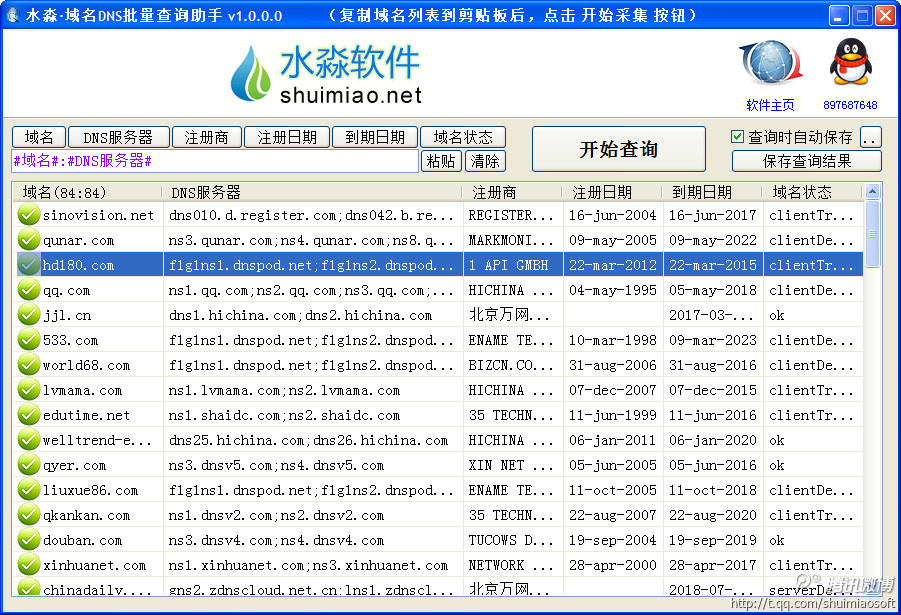Click expiry date 11-jun-2016
This screenshot has height=615, width=901.
pos(713,415)
